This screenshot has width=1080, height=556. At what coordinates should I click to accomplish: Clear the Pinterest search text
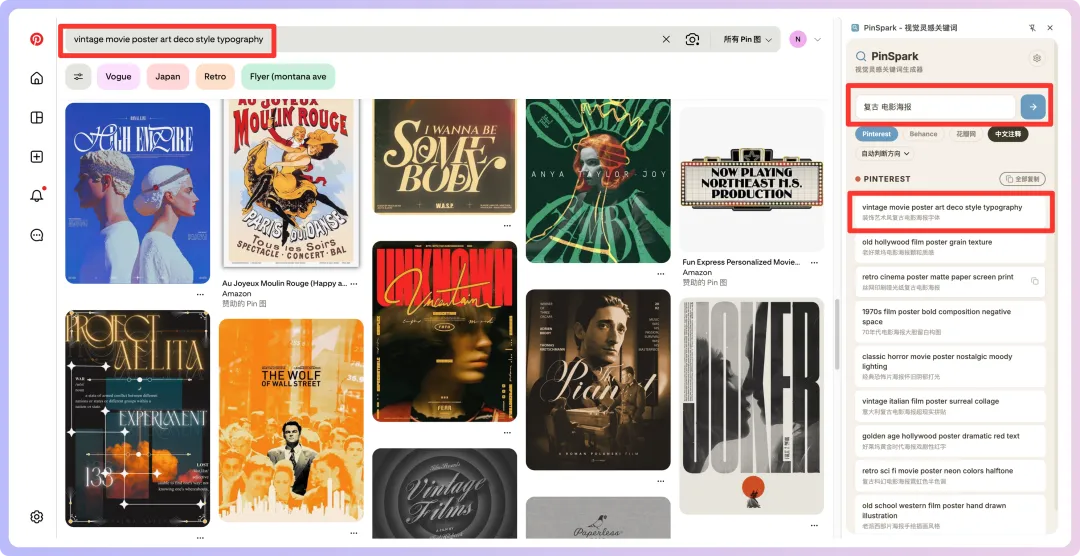point(666,39)
